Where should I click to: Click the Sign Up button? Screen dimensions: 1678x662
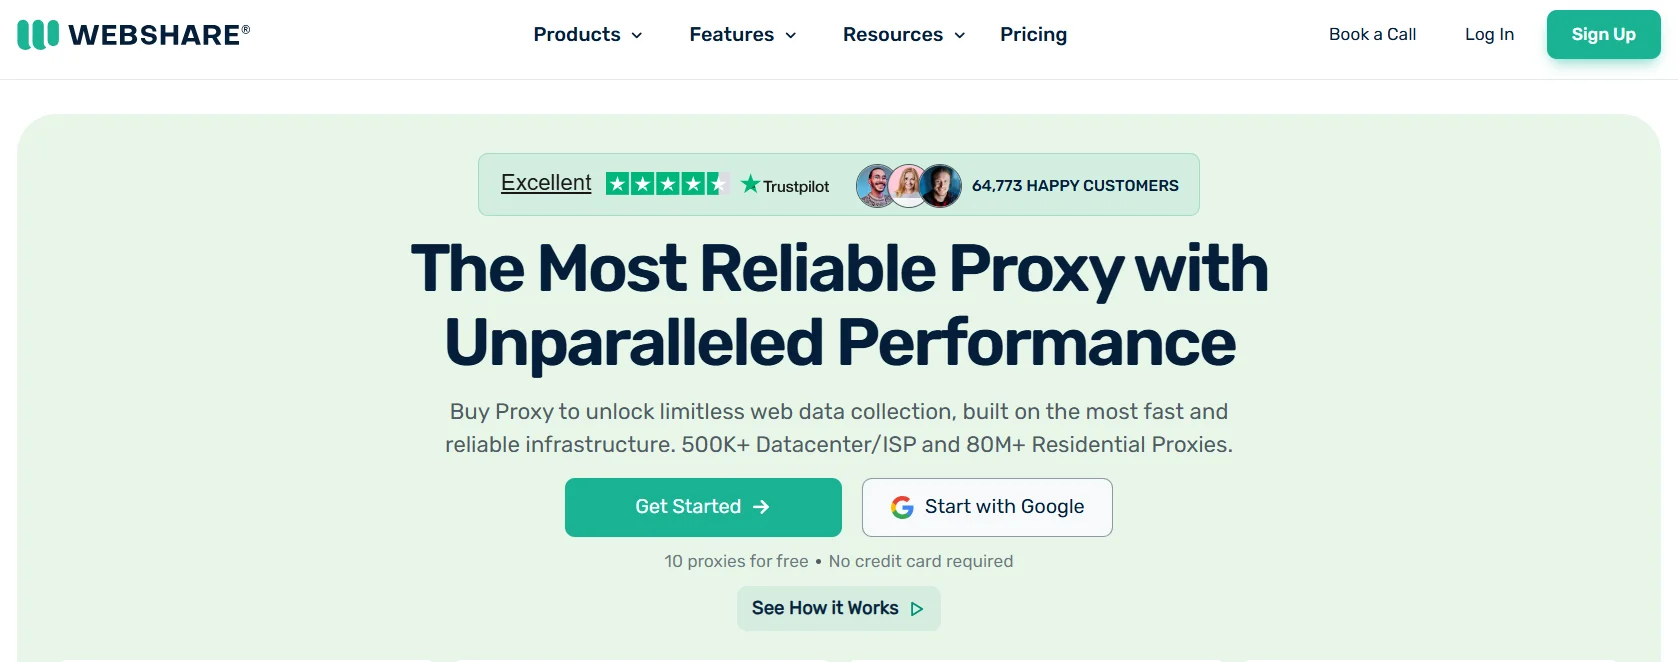pos(1603,34)
